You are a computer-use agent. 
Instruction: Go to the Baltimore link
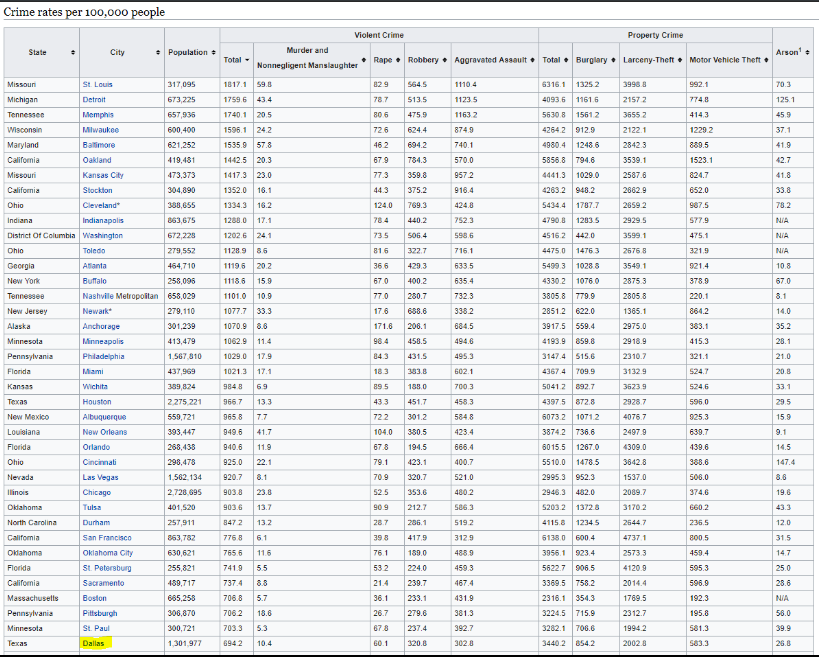pyautogui.click(x=99, y=145)
